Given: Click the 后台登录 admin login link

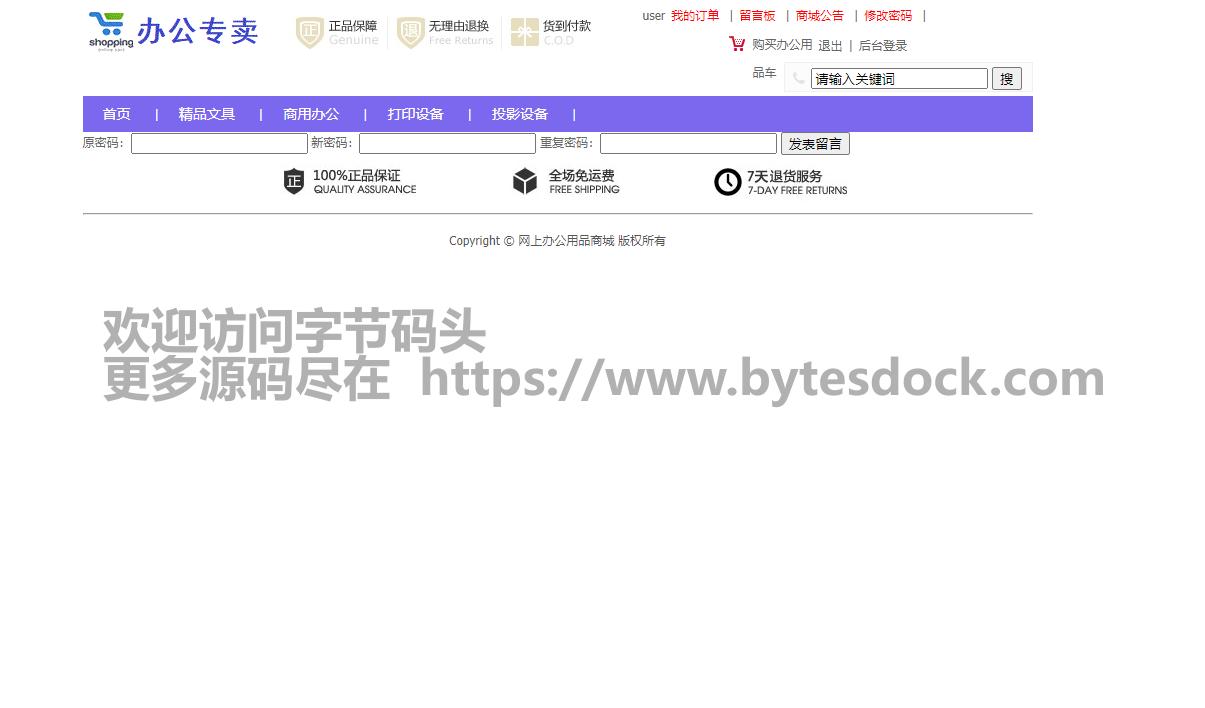Looking at the screenshot, I should 883,46.
